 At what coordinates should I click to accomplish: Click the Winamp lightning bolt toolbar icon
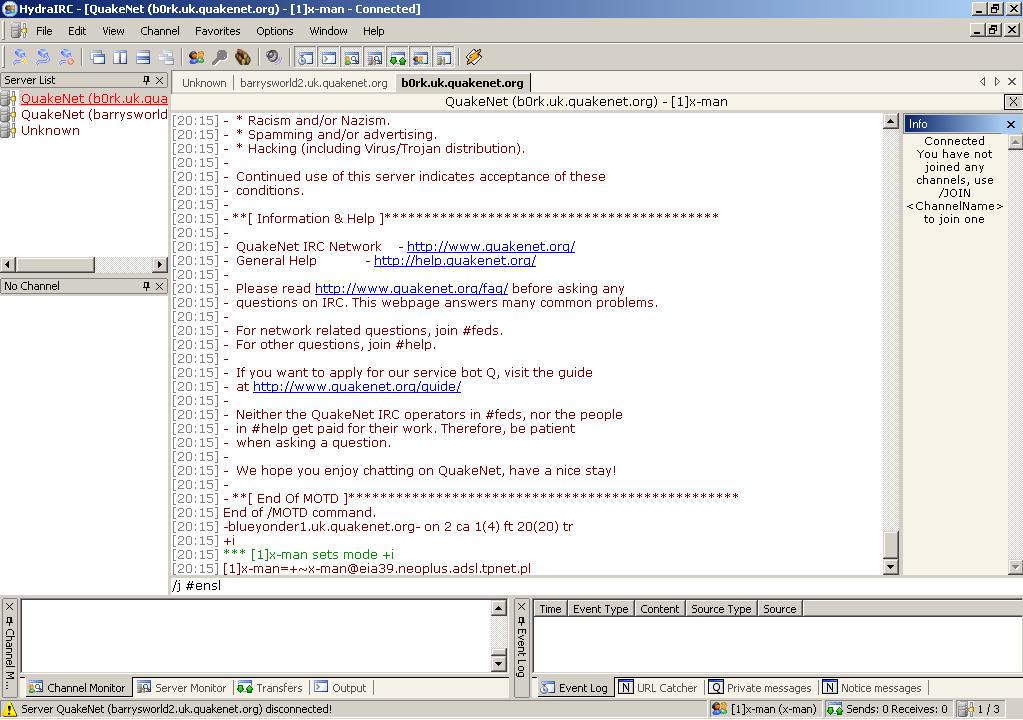(474, 57)
